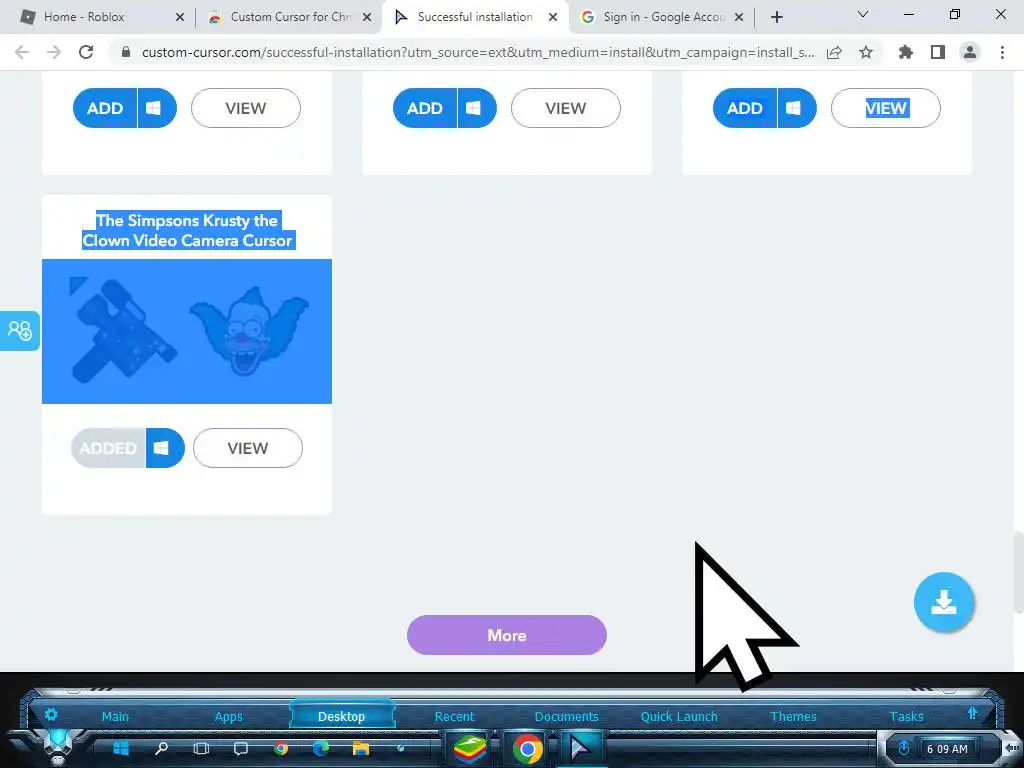Close the Google Sign in tab

click(x=739, y=17)
